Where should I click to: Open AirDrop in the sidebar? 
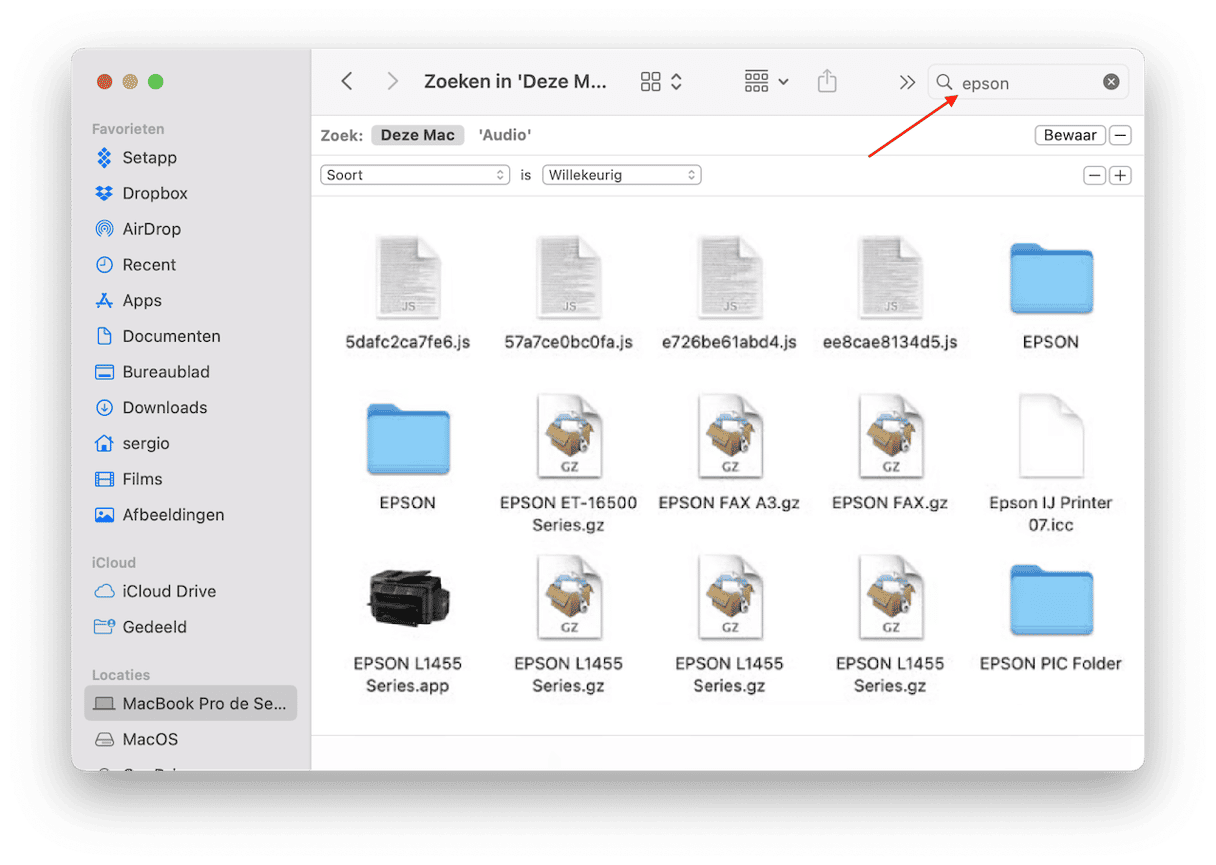pos(150,229)
